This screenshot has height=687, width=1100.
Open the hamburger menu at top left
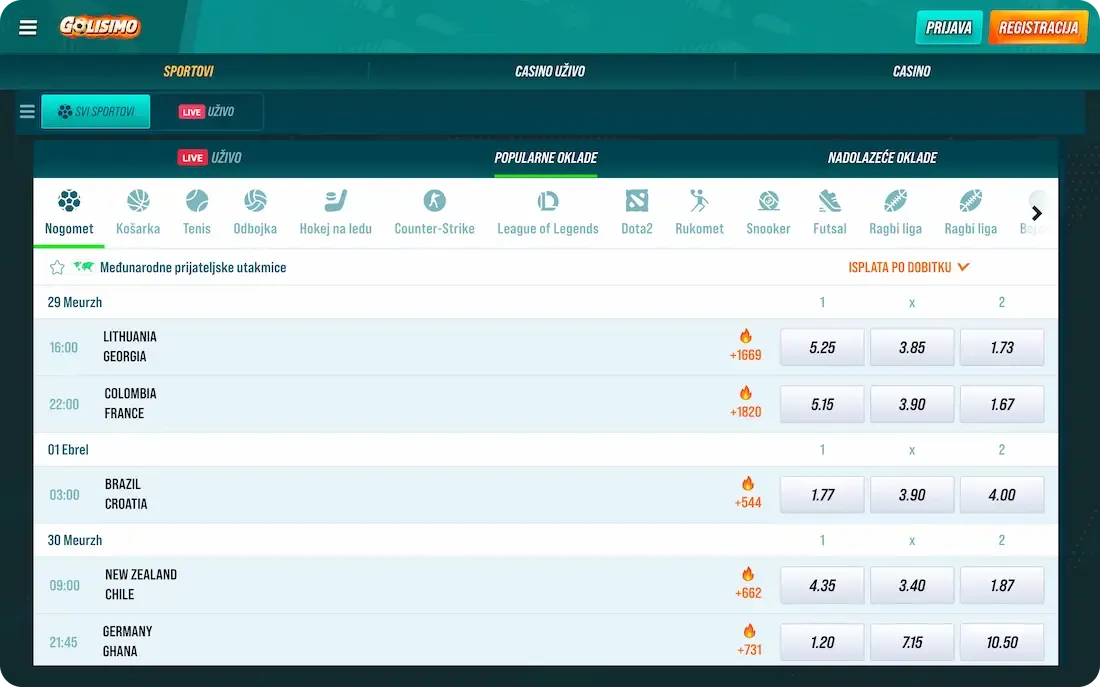click(26, 27)
